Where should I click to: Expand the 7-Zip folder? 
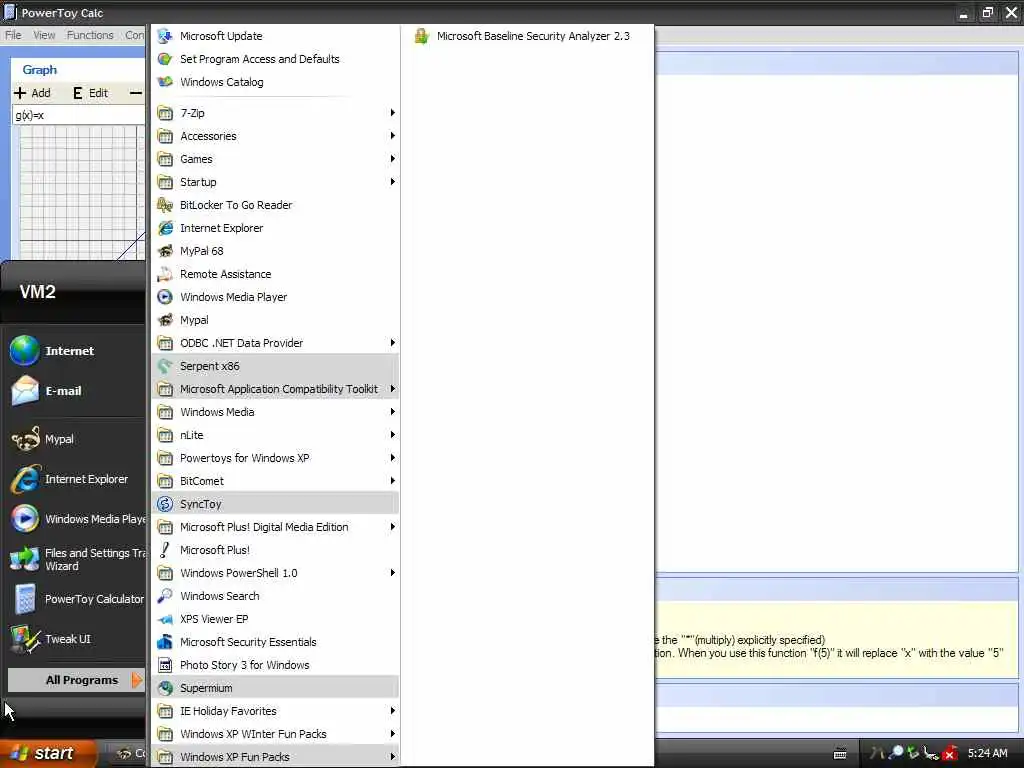(x=275, y=113)
